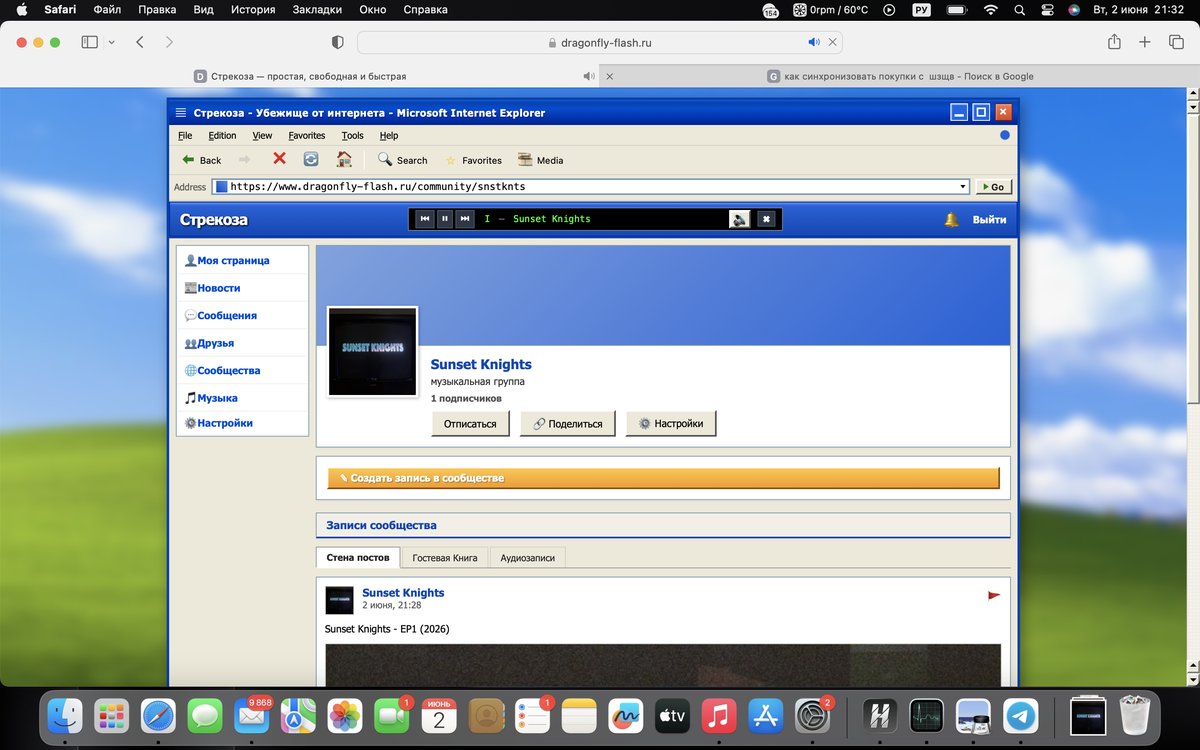
Task: Open Media in the IE toolbar
Action: click(541, 160)
